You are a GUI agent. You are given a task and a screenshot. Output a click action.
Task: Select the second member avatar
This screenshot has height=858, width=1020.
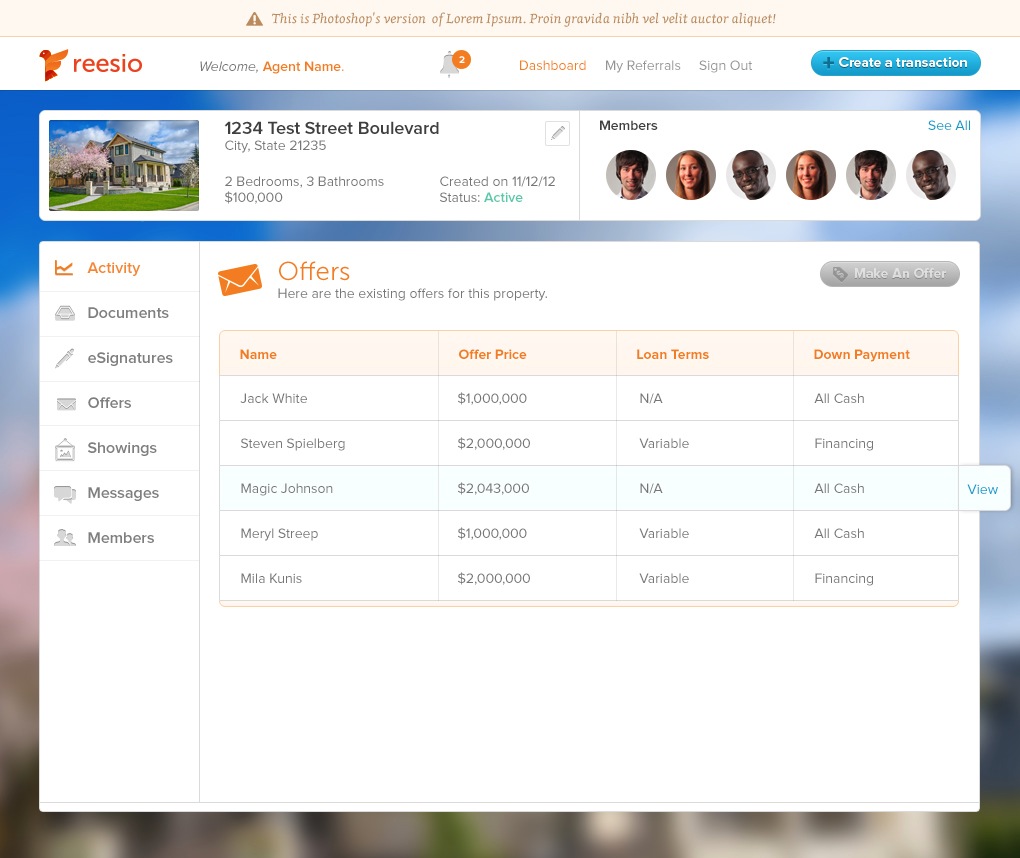click(x=690, y=174)
